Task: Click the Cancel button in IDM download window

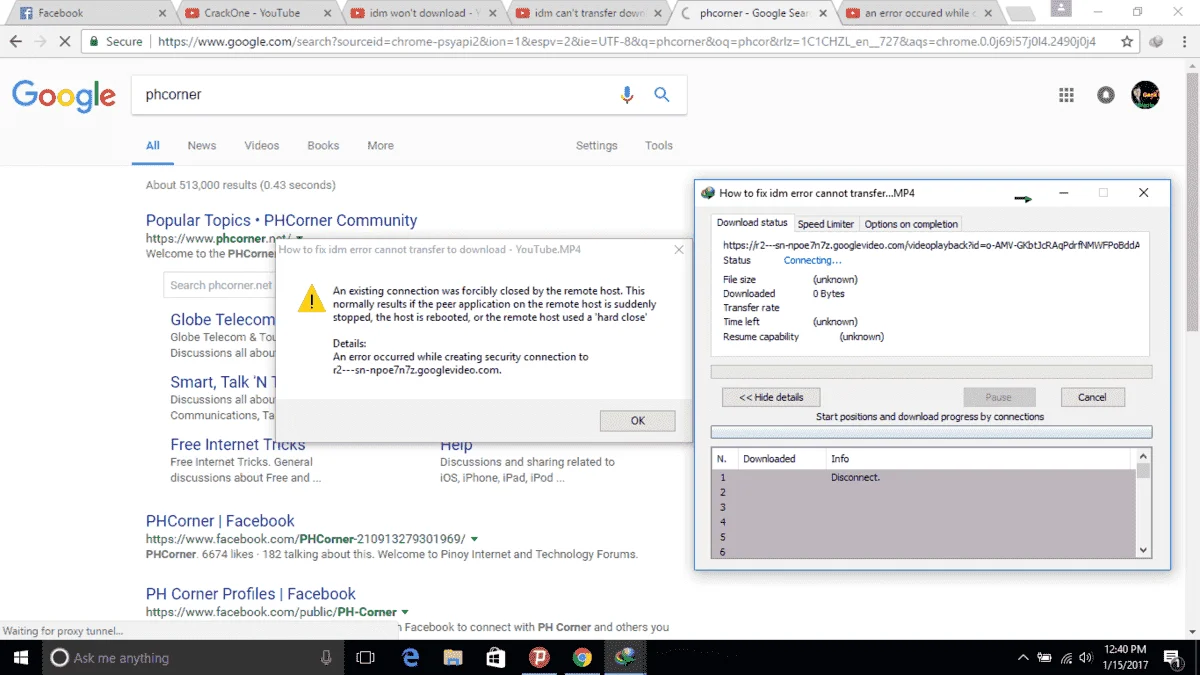Action: click(x=1092, y=397)
